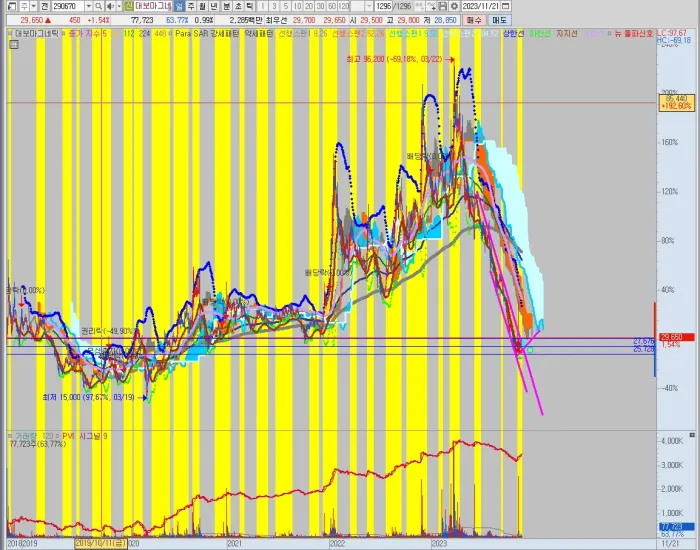Select the 일 daily chart period
This screenshot has height=550, width=700.
click(179, 6)
